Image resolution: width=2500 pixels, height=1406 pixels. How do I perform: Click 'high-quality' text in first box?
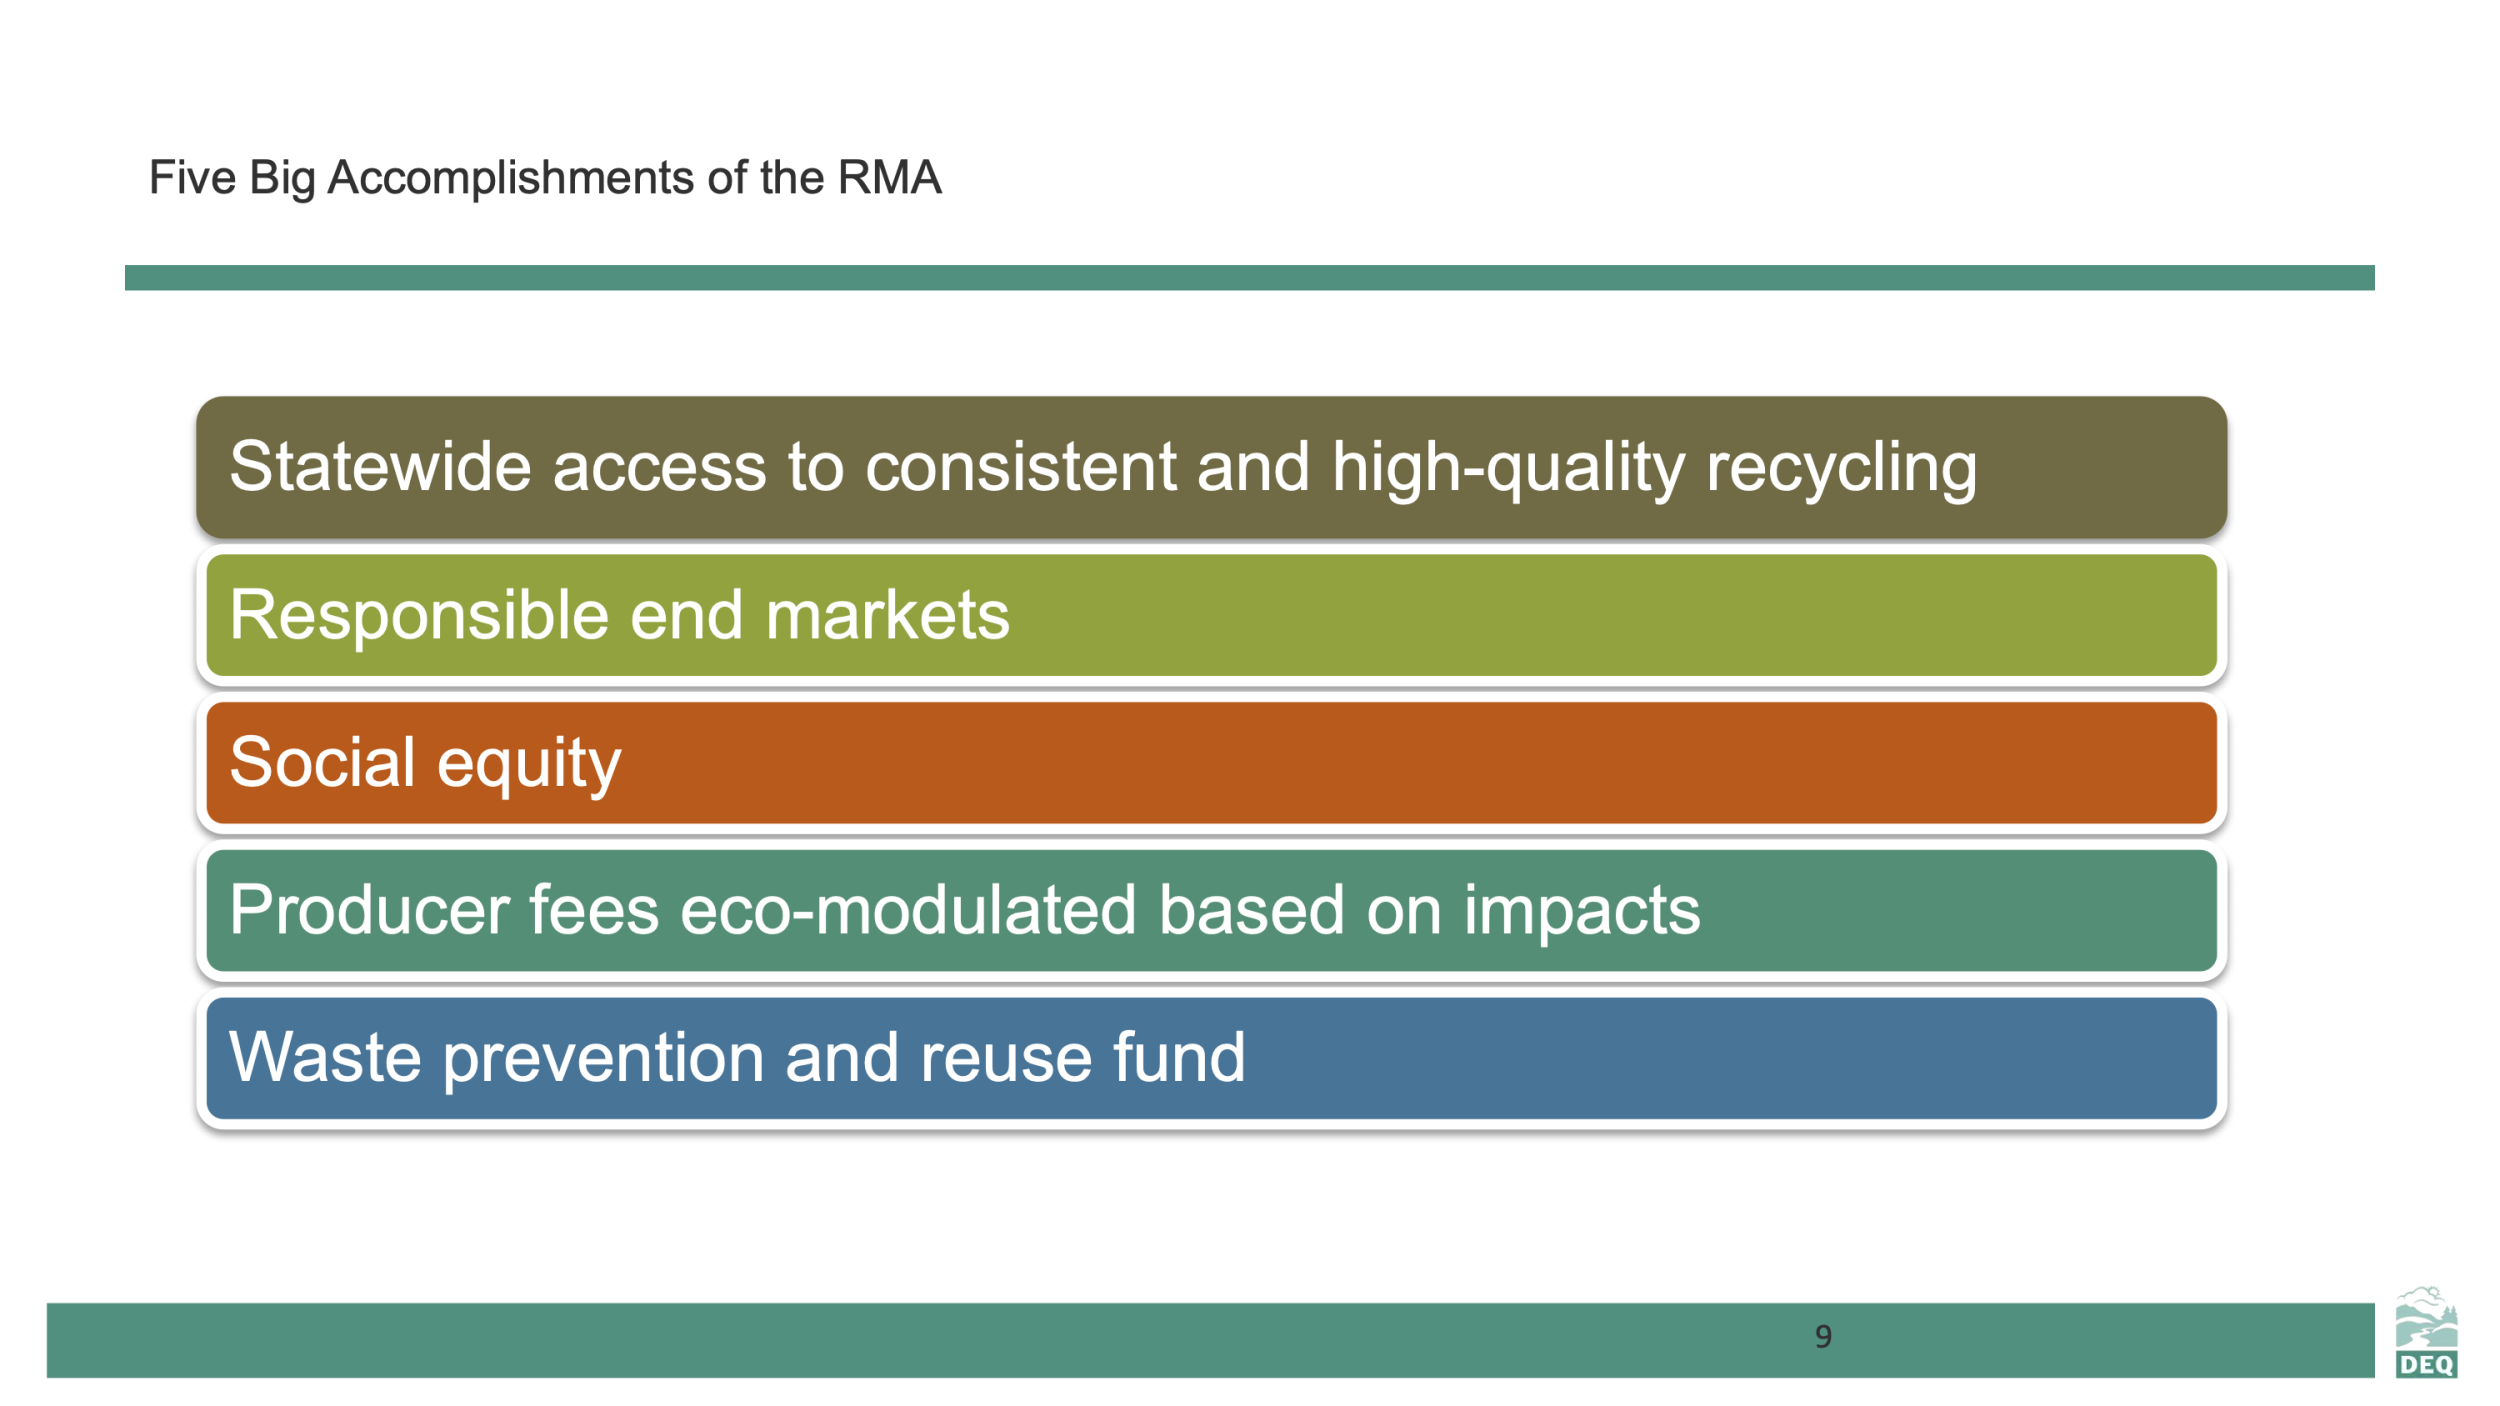pos(1508,467)
